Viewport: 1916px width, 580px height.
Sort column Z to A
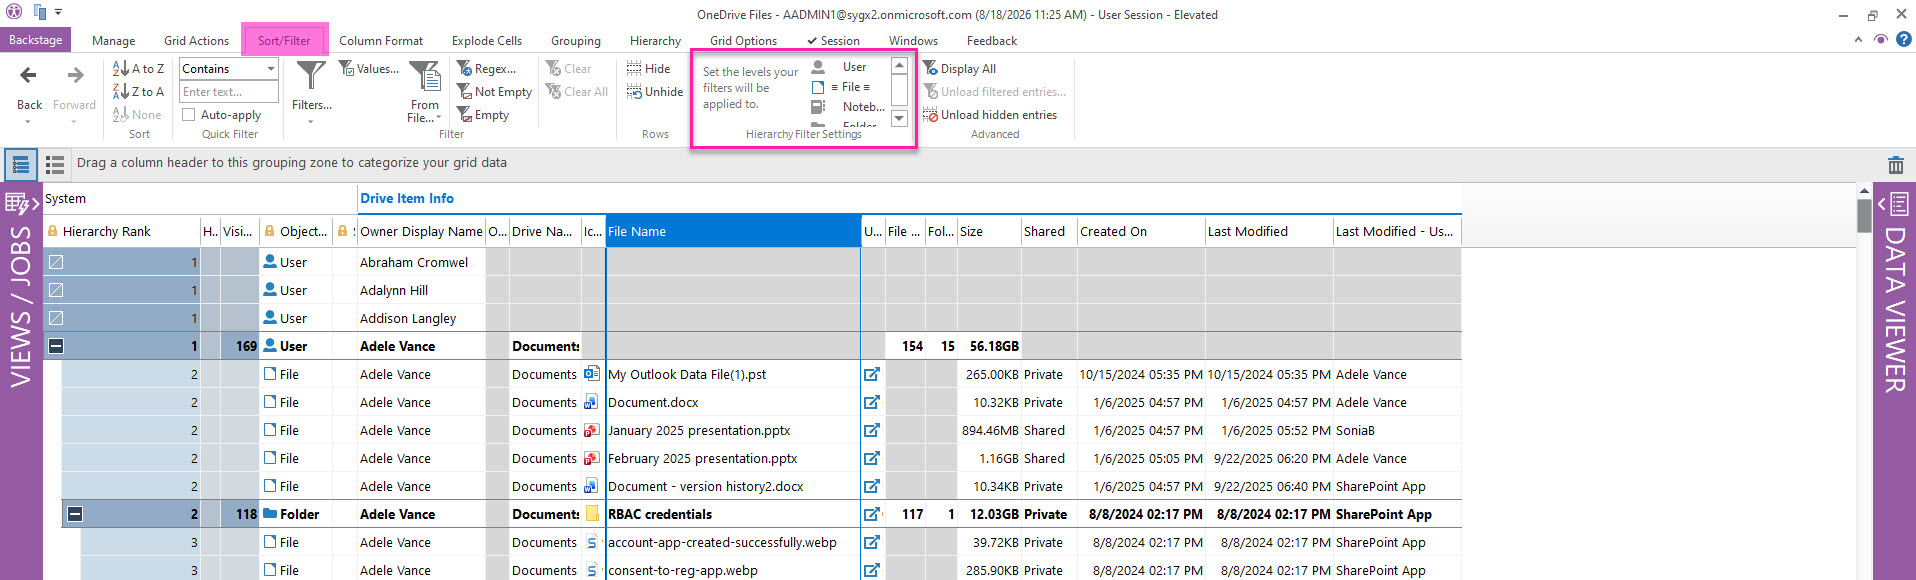click(139, 92)
